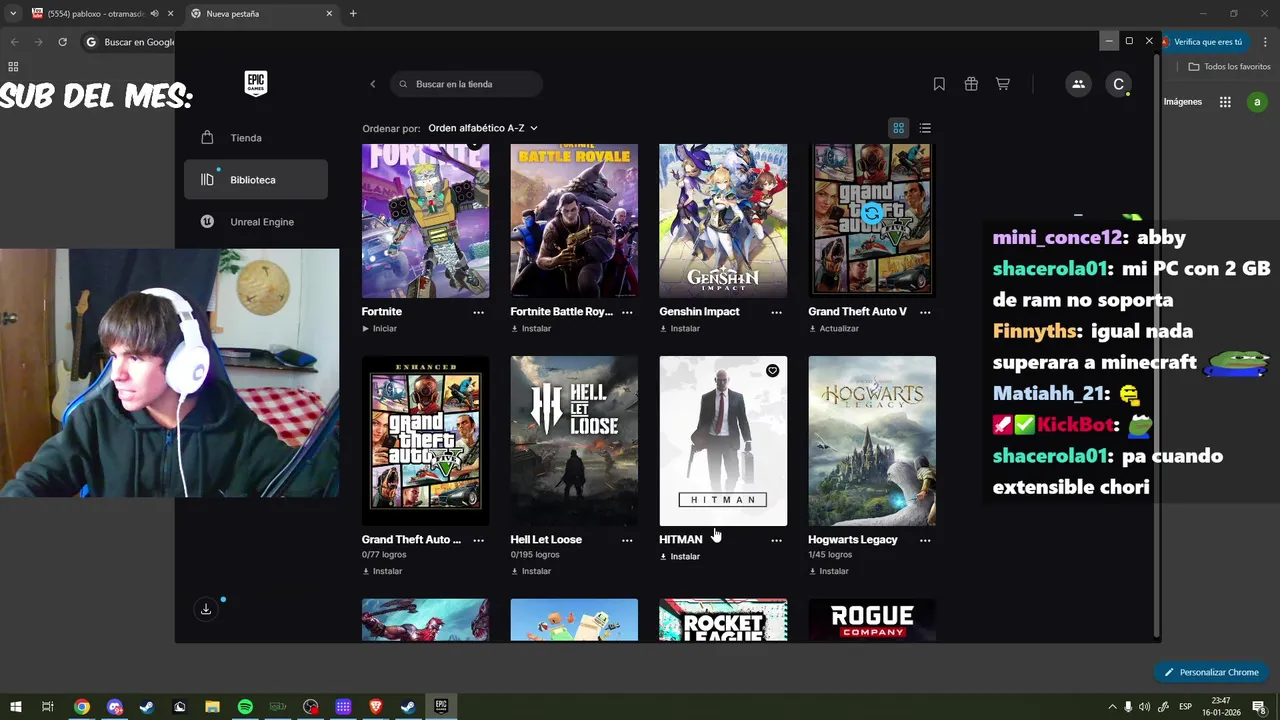Open the Google account avatar in Chrome
1280x720 pixels.
pyautogui.click(x=1257, y=102)
